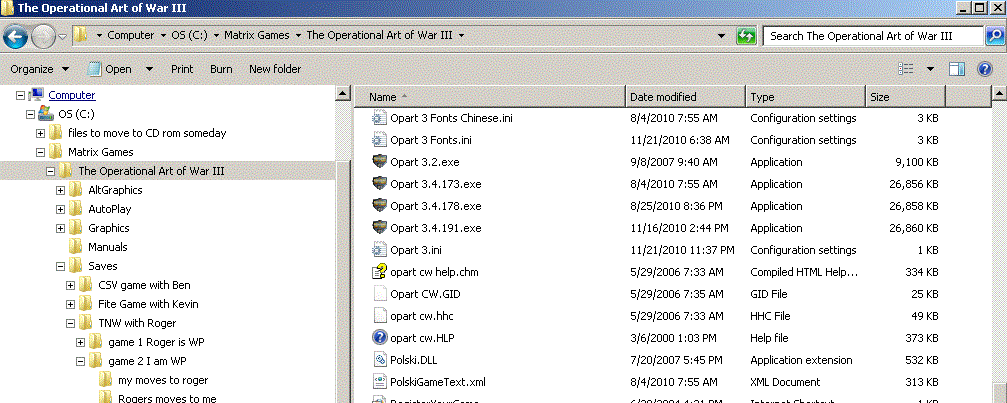Collapse the Saves folder node
Viewport: 1007px width, 403px height.
pos(60,266)
